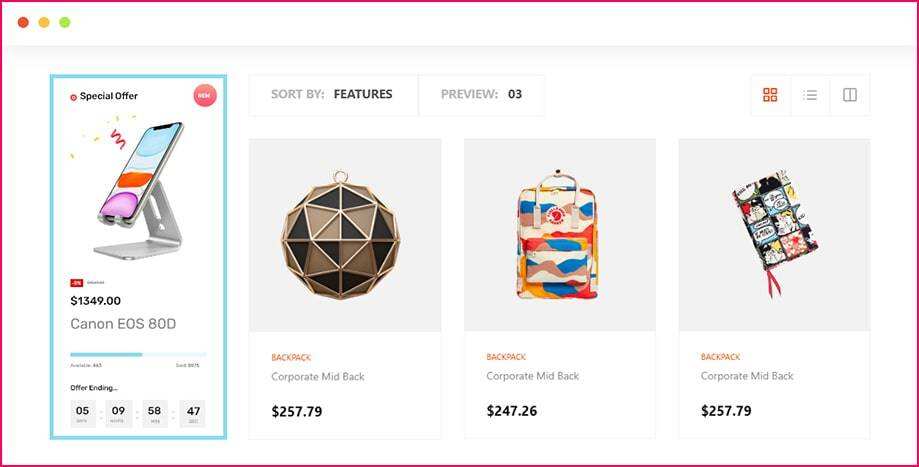
Task: Select the split column view icon
Action: point(850,95)
